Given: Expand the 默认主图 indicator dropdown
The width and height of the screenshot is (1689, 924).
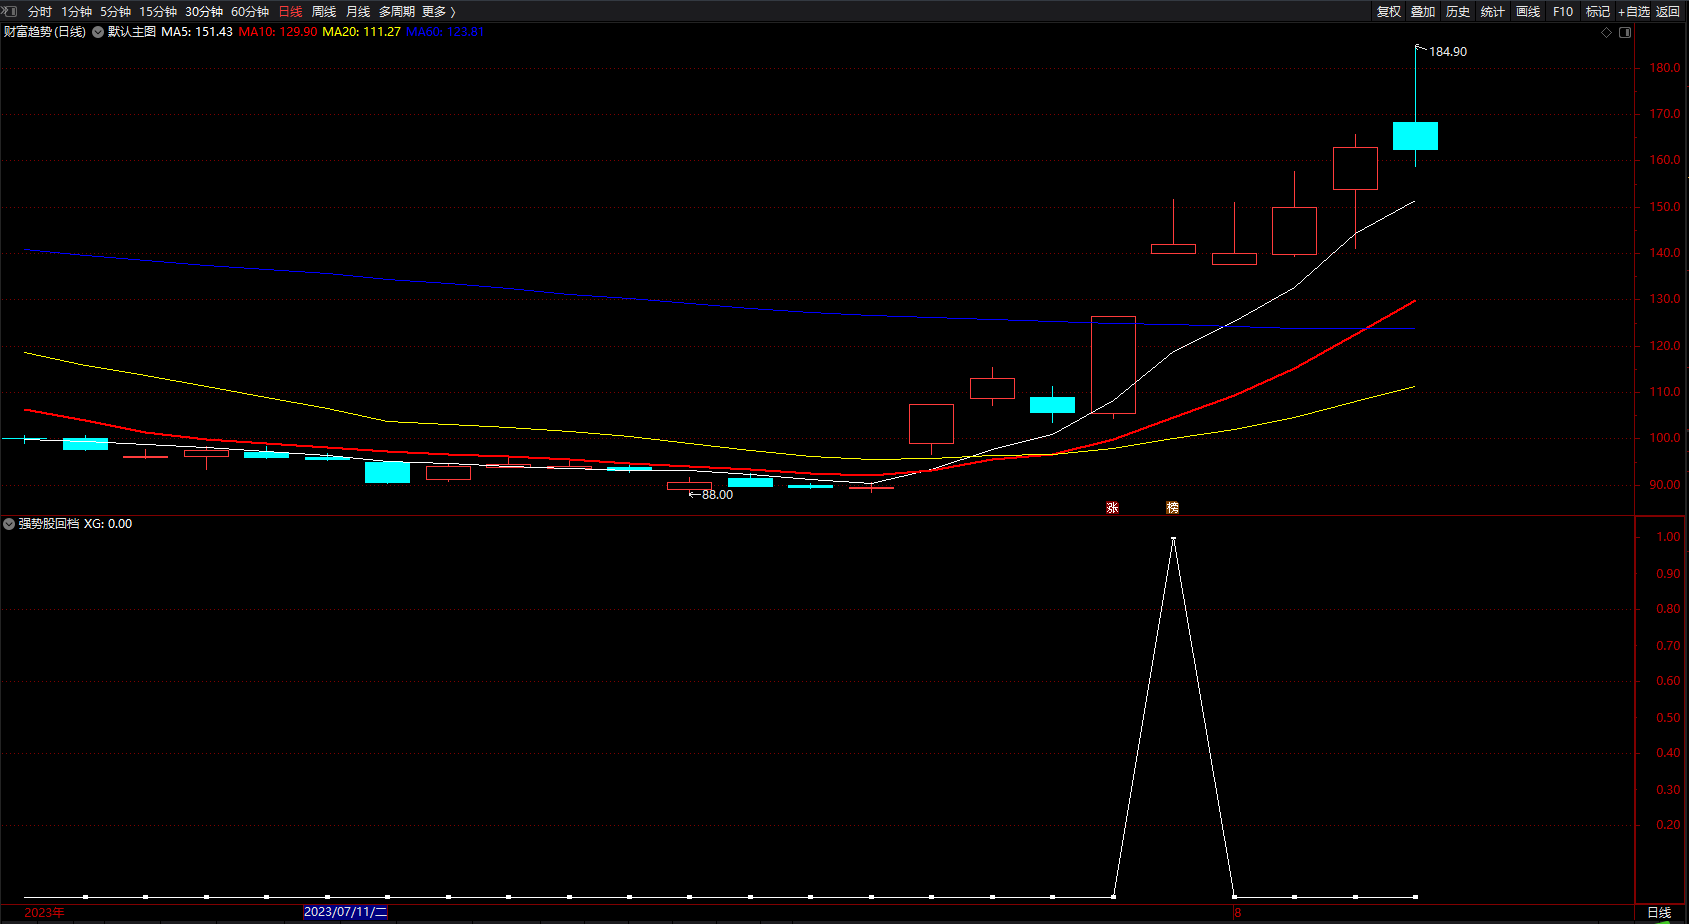Looking at the screenshot, I should click(98, 32).
